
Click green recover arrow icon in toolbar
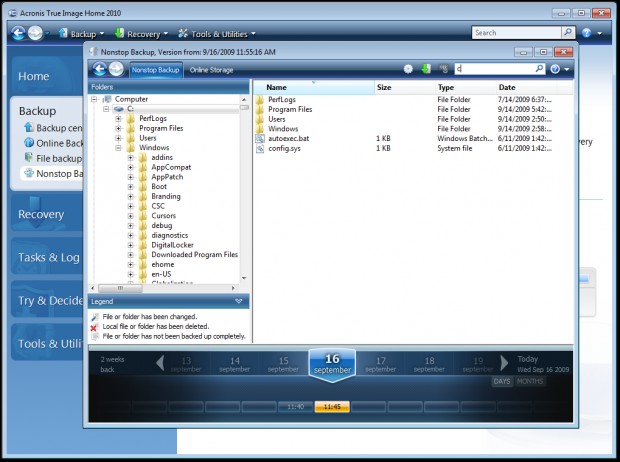point(426,69)
